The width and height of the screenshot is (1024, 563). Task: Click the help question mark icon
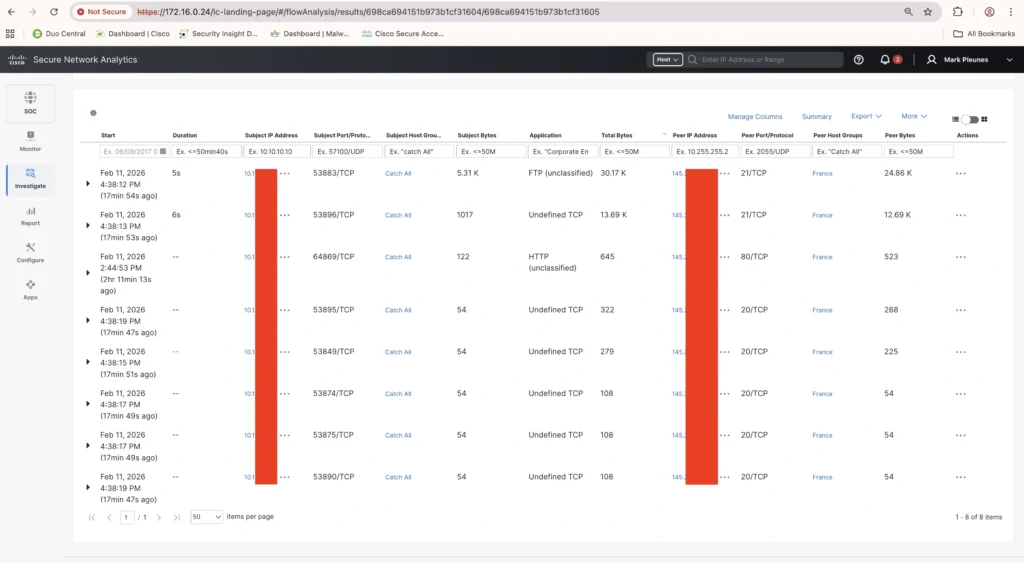859,60
